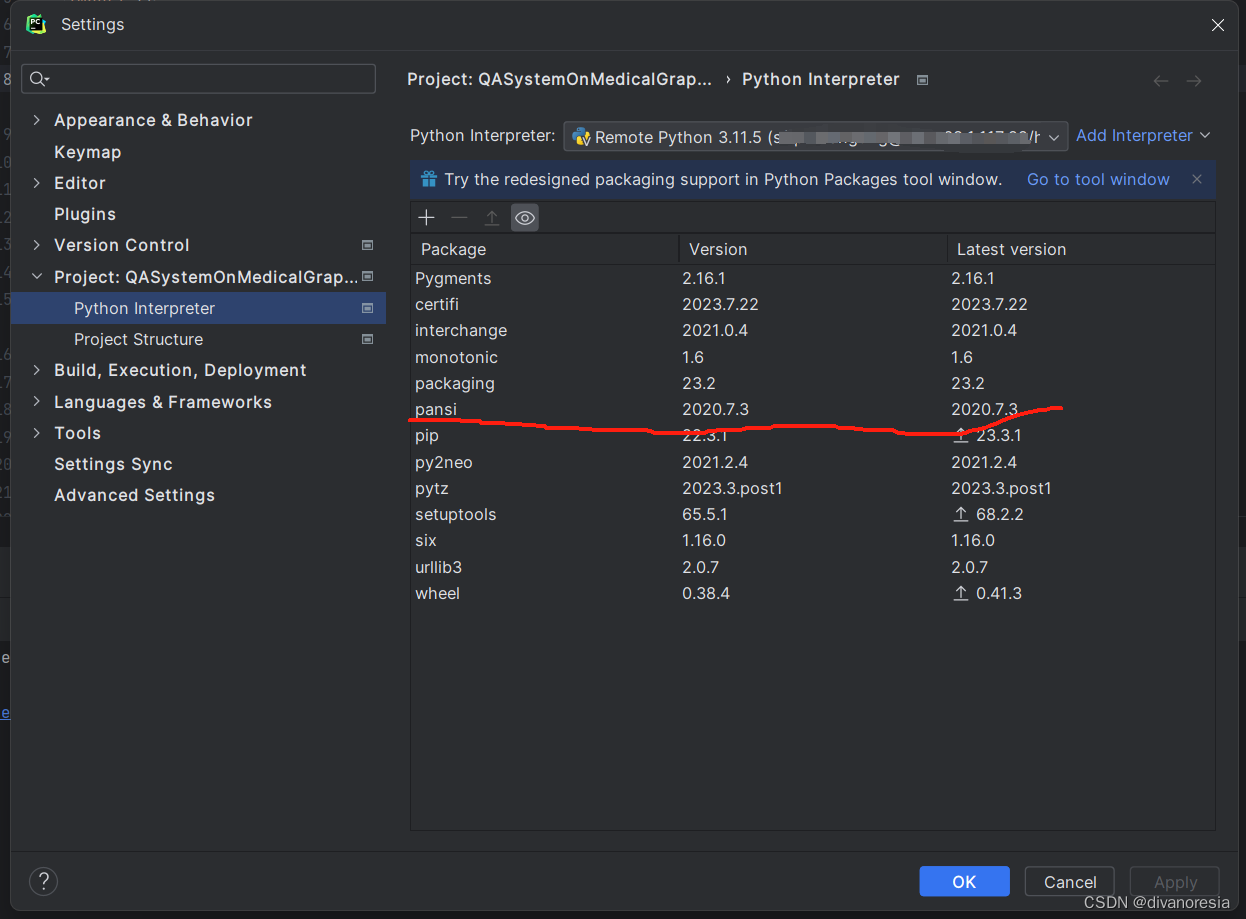Open the Plugins settings page
The height and width of the screenshot is (919, 1246).
pos(85,214)
